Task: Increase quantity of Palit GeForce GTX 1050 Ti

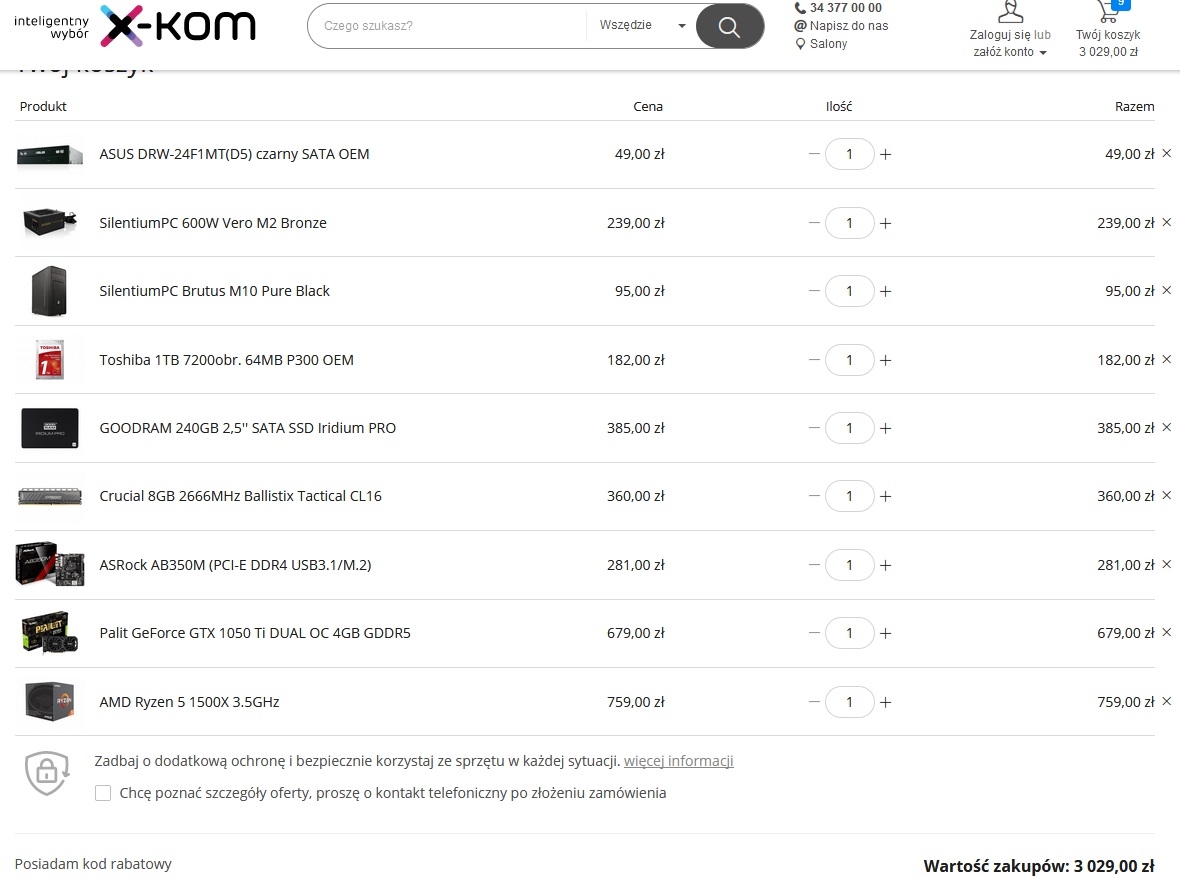Action: coord(886,634)
